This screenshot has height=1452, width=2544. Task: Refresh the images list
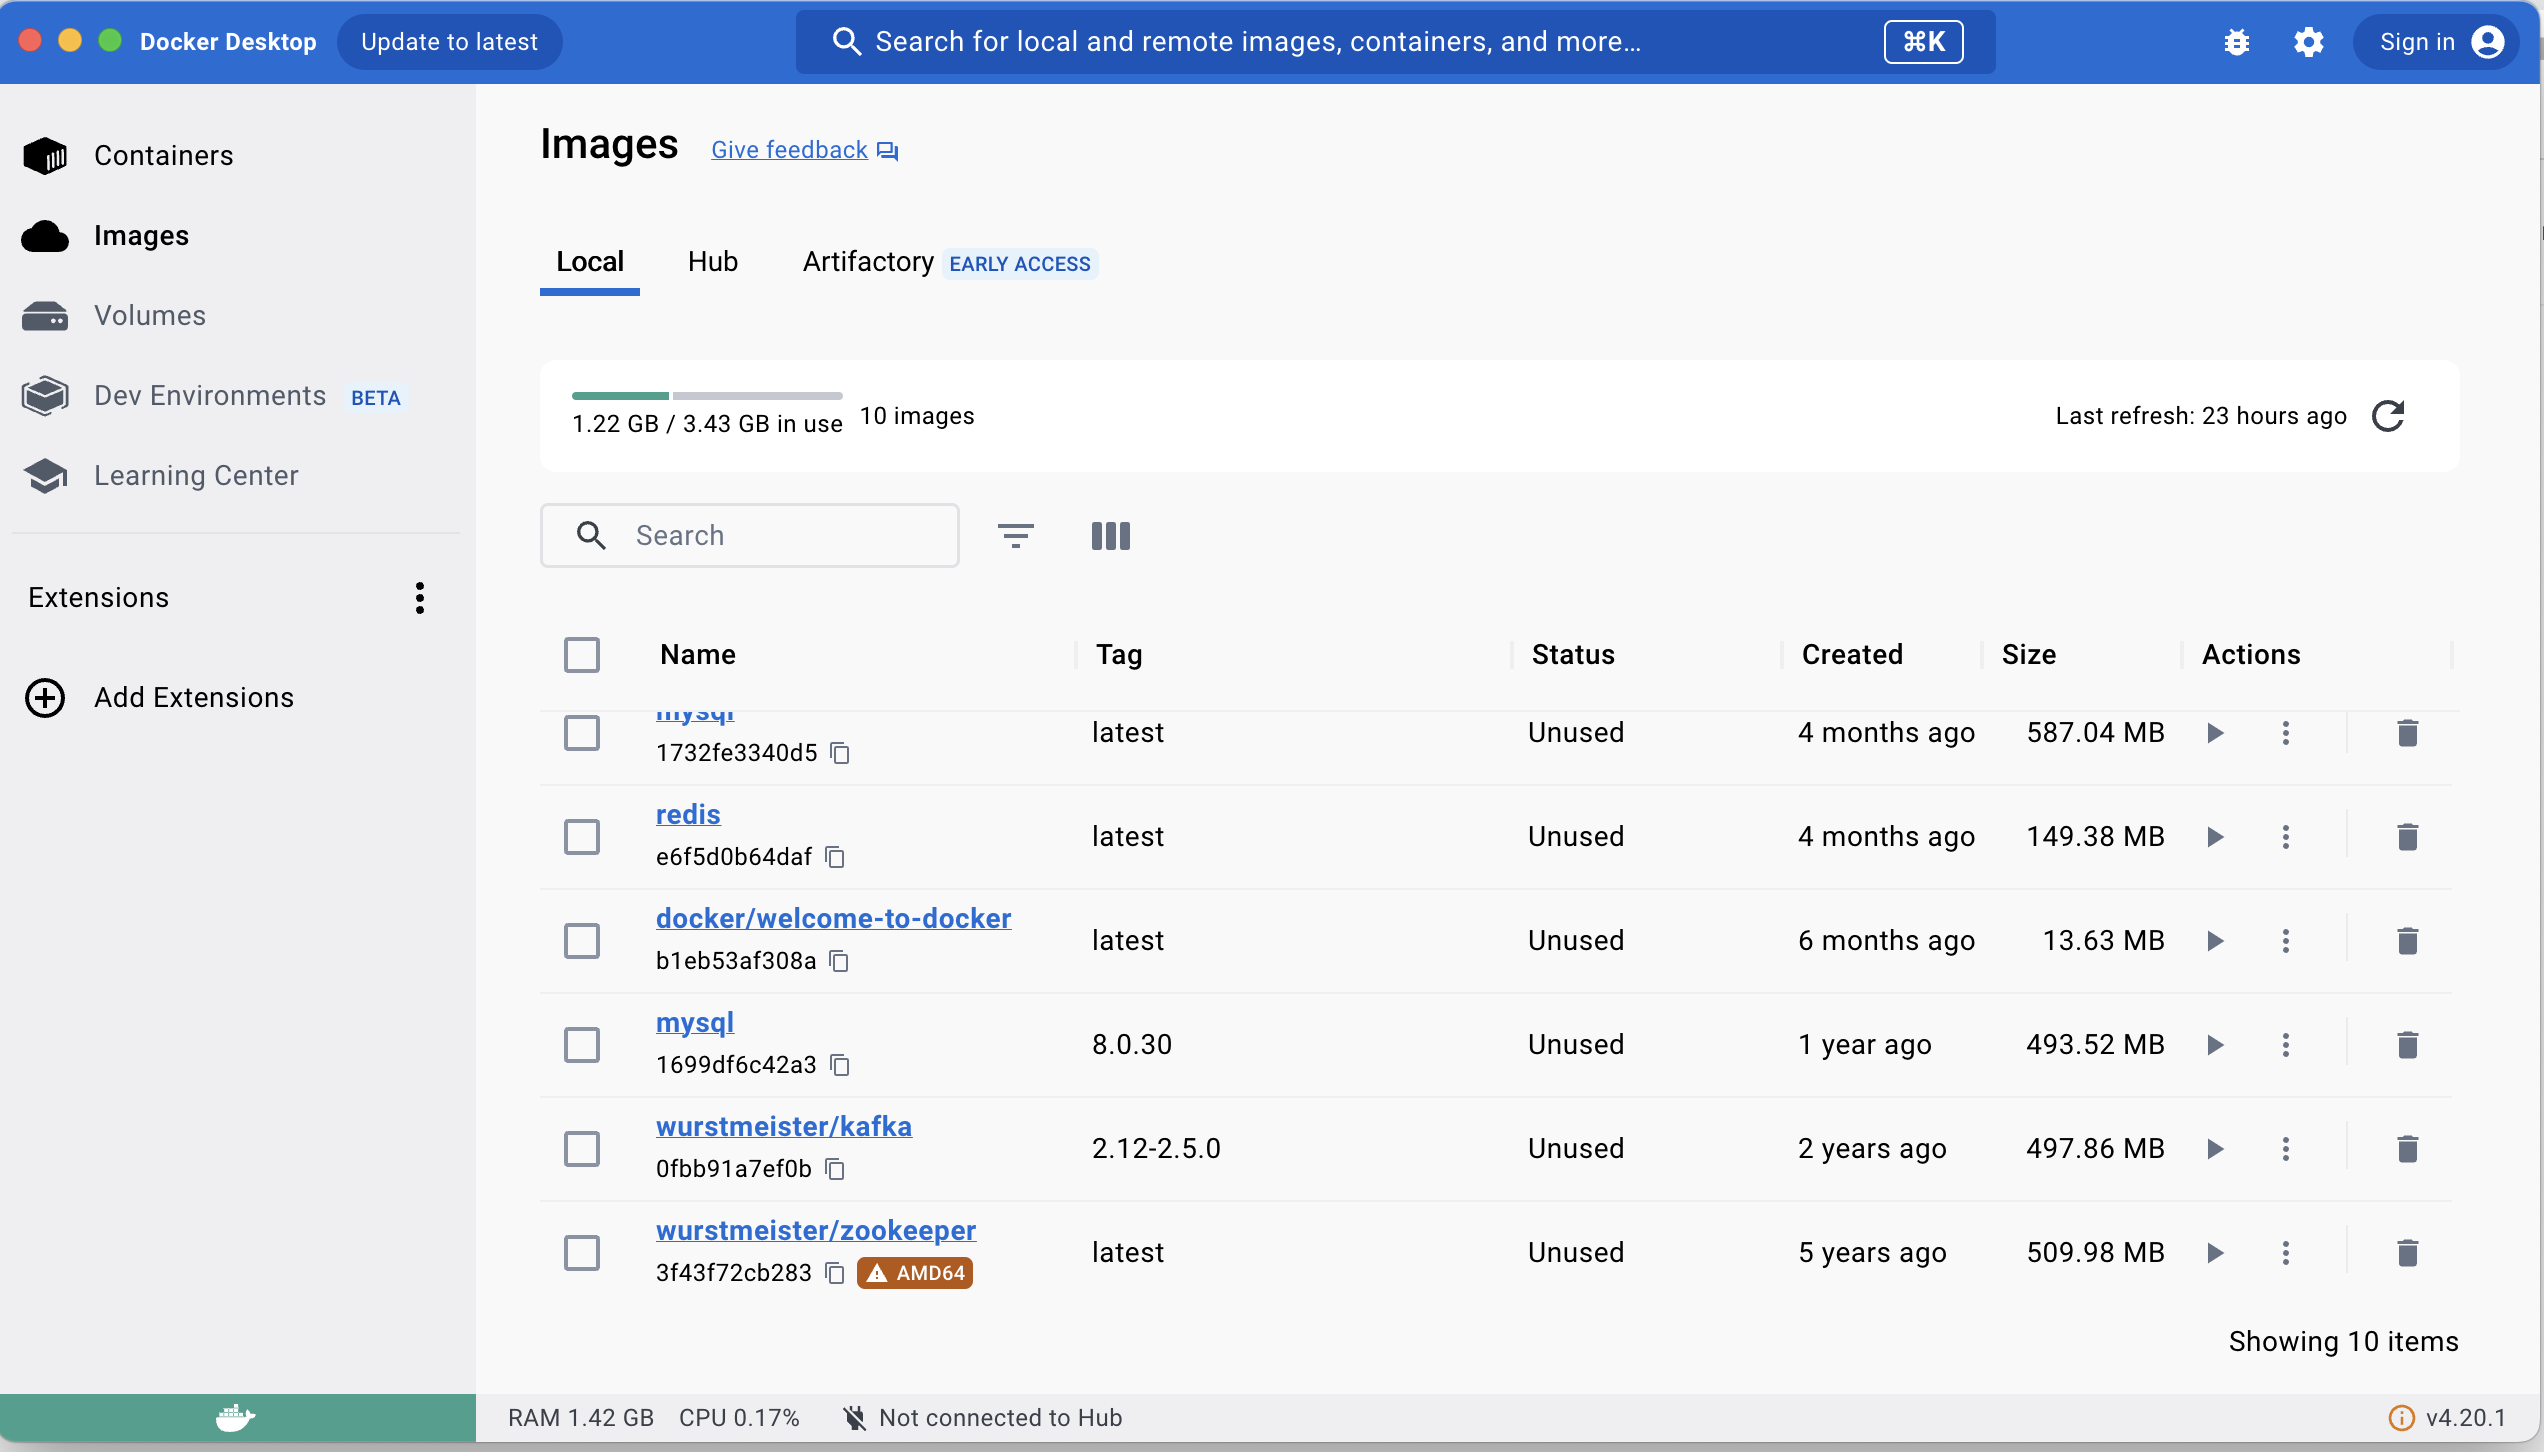click(2389, 415)
